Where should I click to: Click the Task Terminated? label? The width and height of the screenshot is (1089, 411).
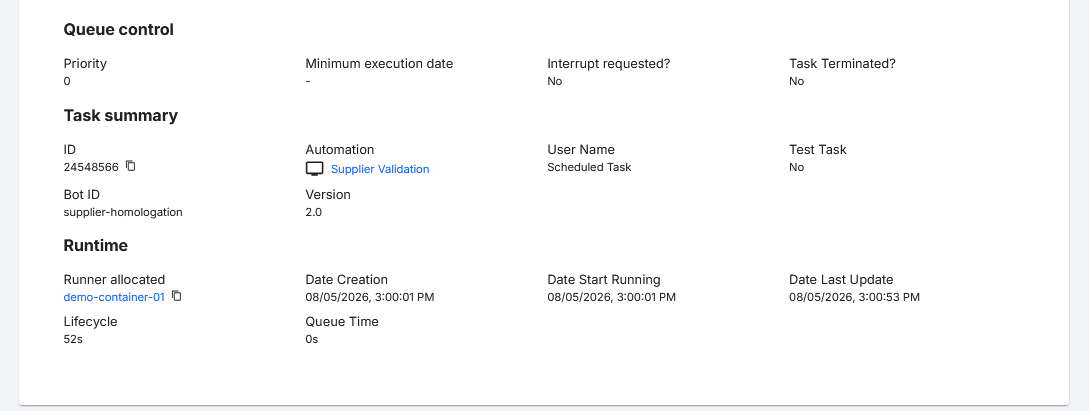pos(842,63)
